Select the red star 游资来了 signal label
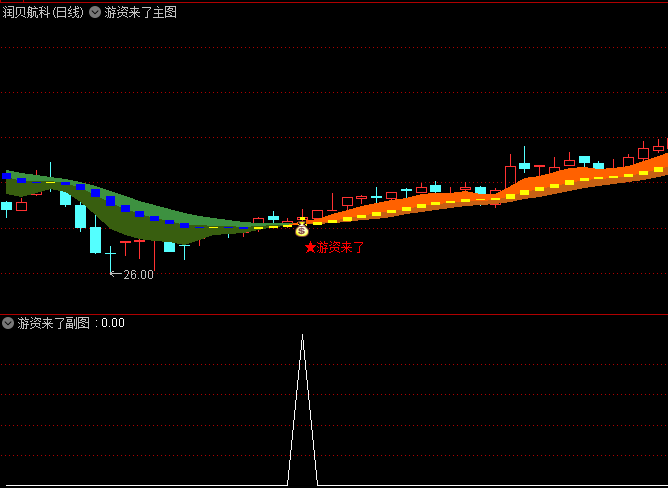The width and height of the screenshot is (668, 488). 334,247
